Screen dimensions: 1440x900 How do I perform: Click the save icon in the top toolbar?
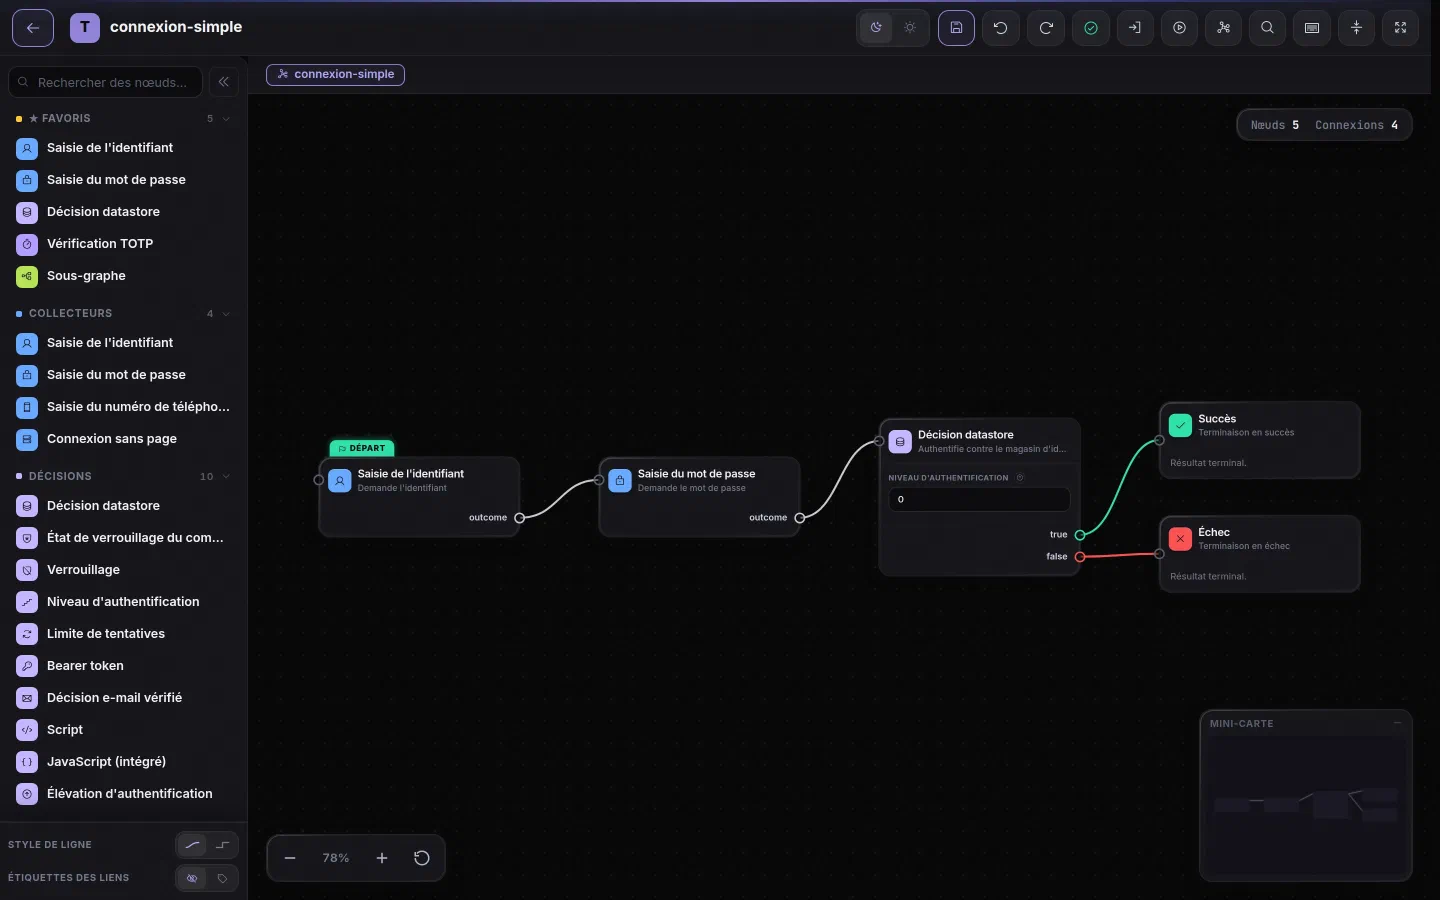(x=956, y=28)
